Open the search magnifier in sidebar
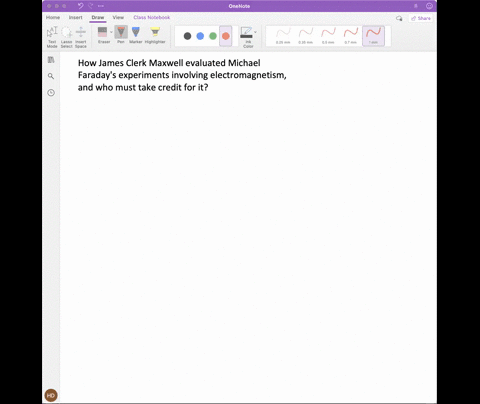 click(x=51, y=76)
